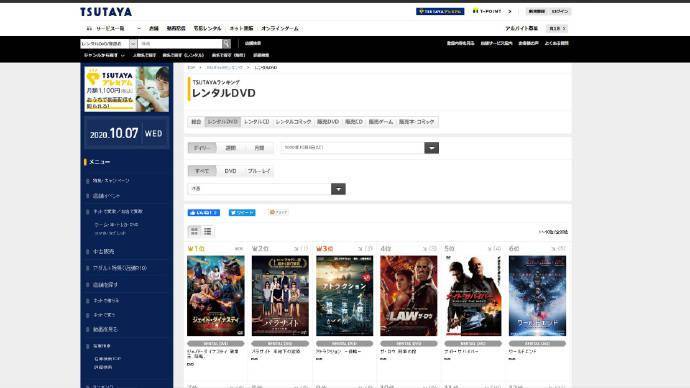Click the Hatena bookmark share icon
The image size is (690, 388).
coord(278,212)
